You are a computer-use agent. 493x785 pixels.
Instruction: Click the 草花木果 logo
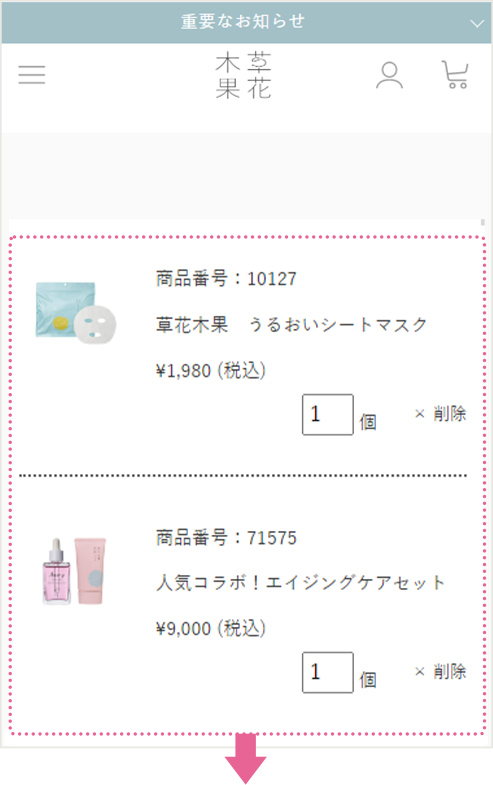tap(244, 76)
